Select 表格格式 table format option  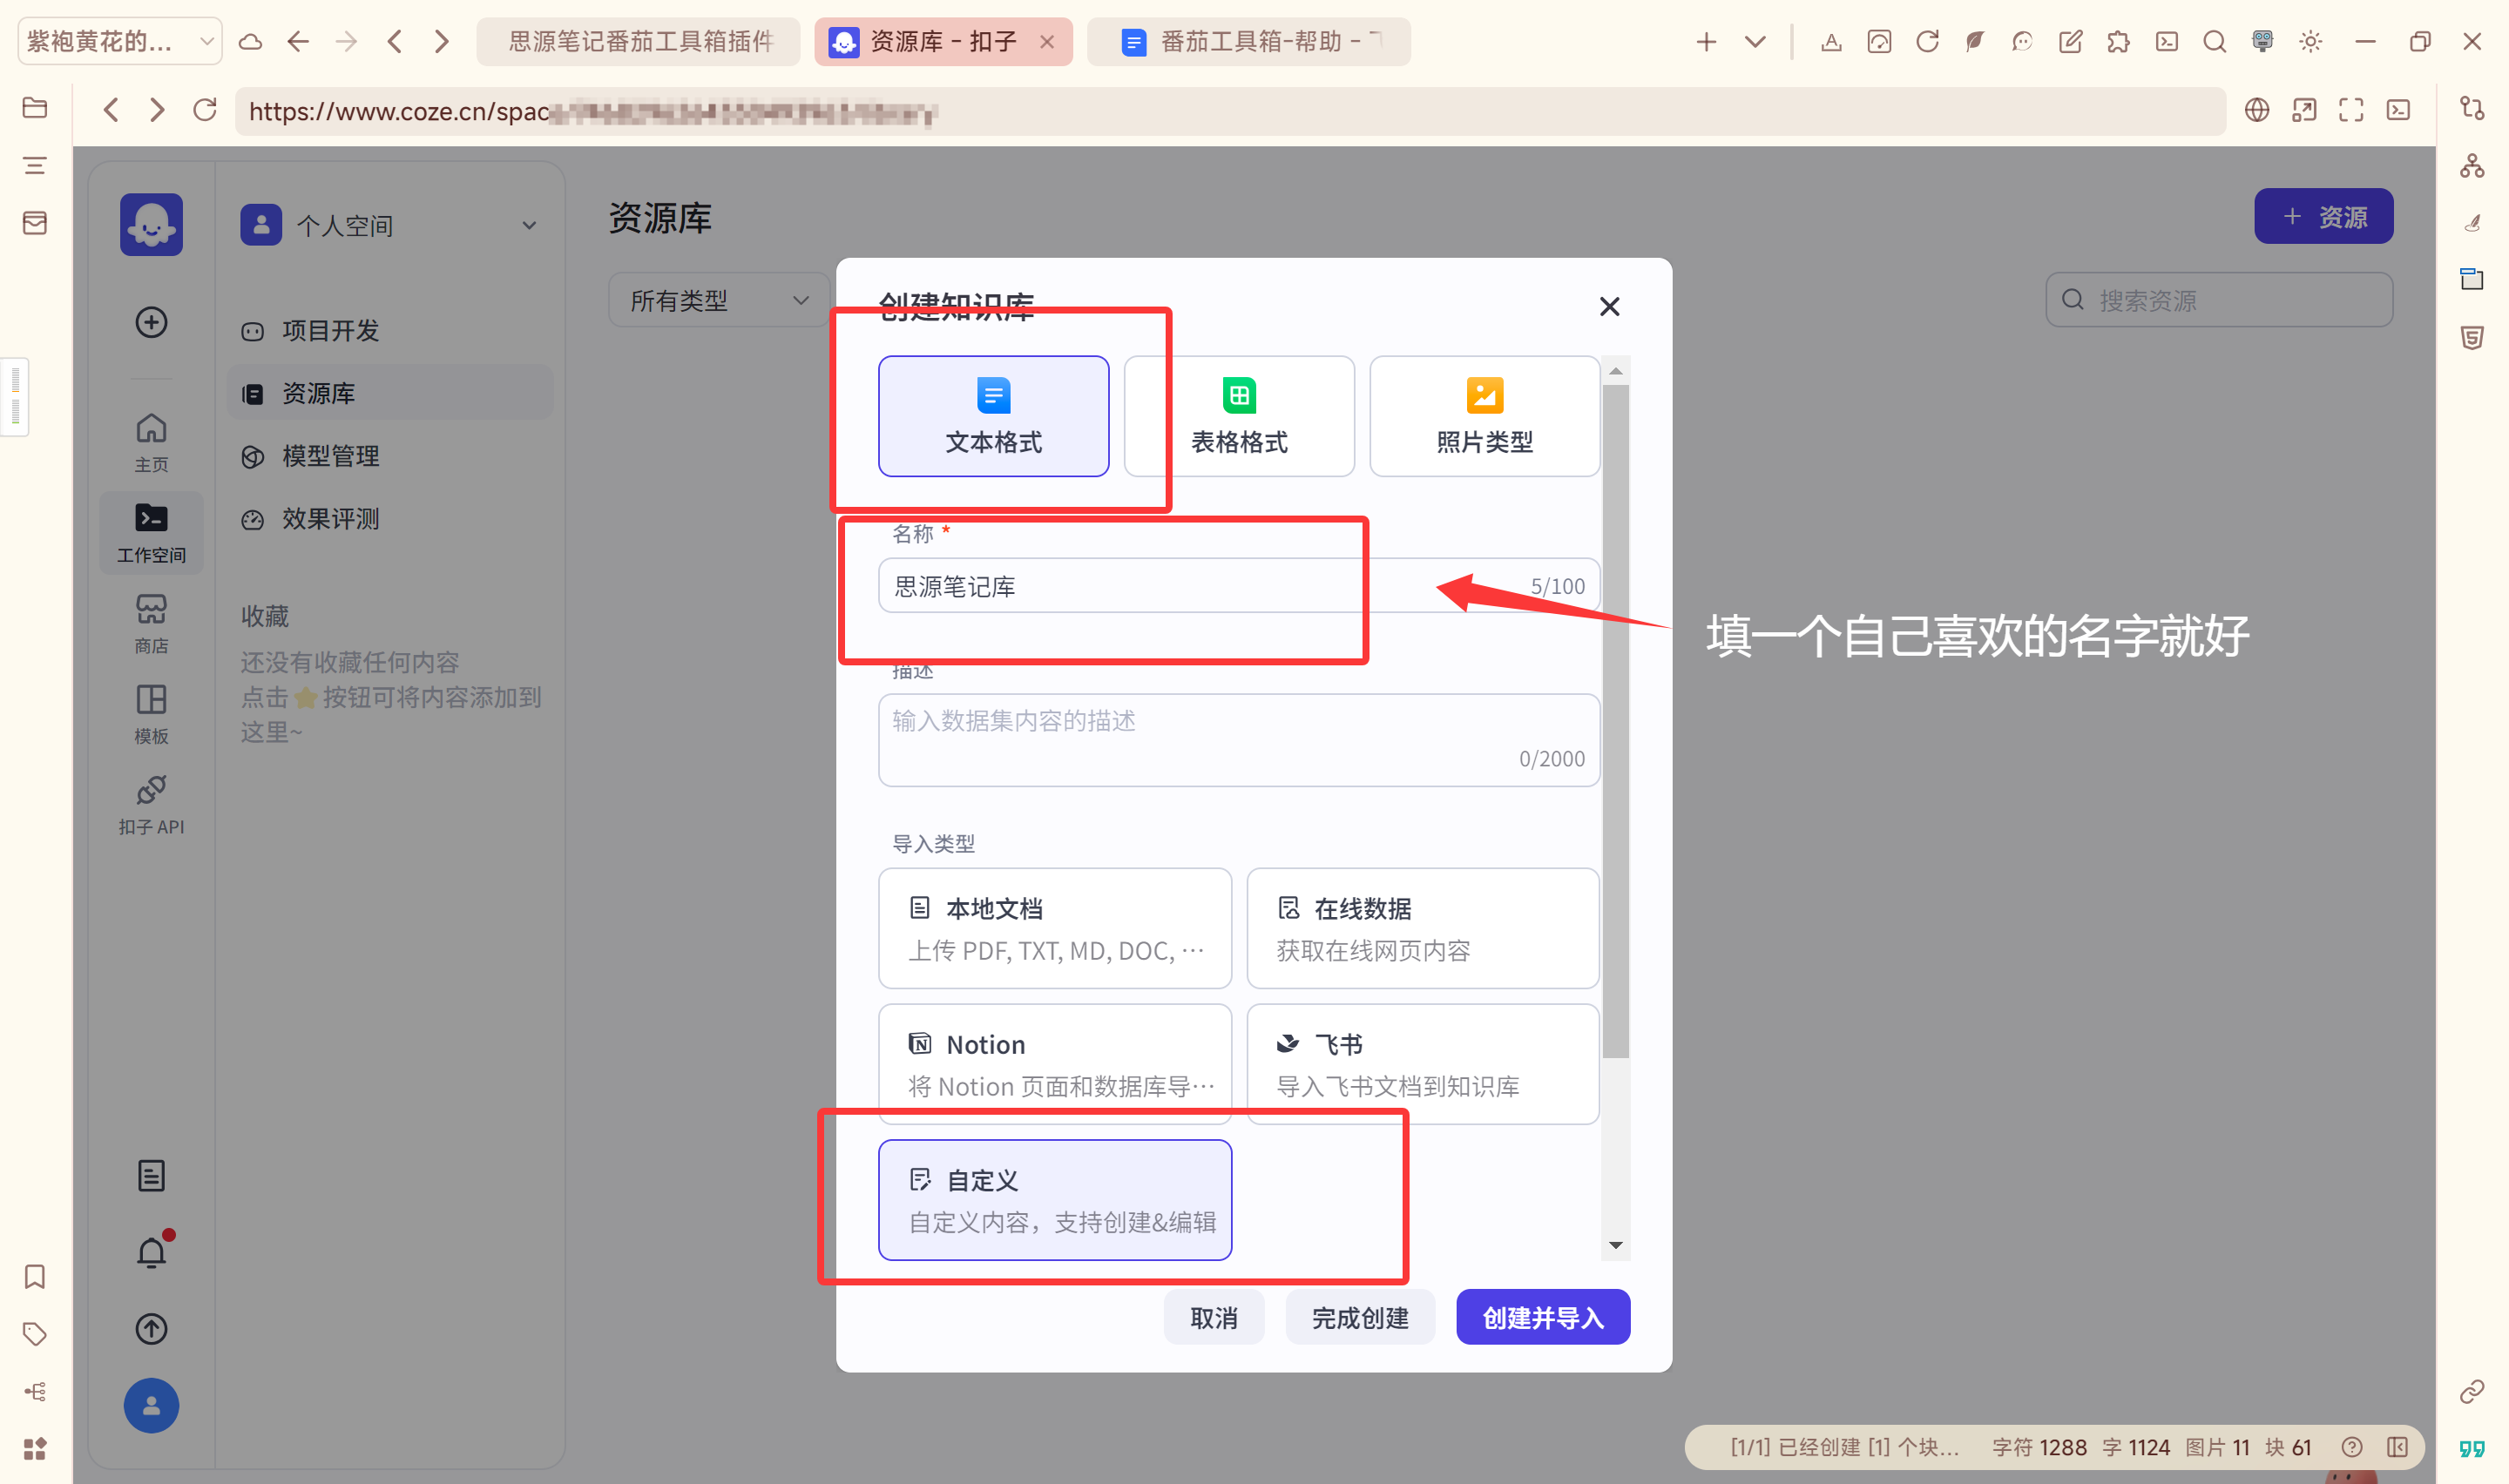click(x=1238, y=416)
